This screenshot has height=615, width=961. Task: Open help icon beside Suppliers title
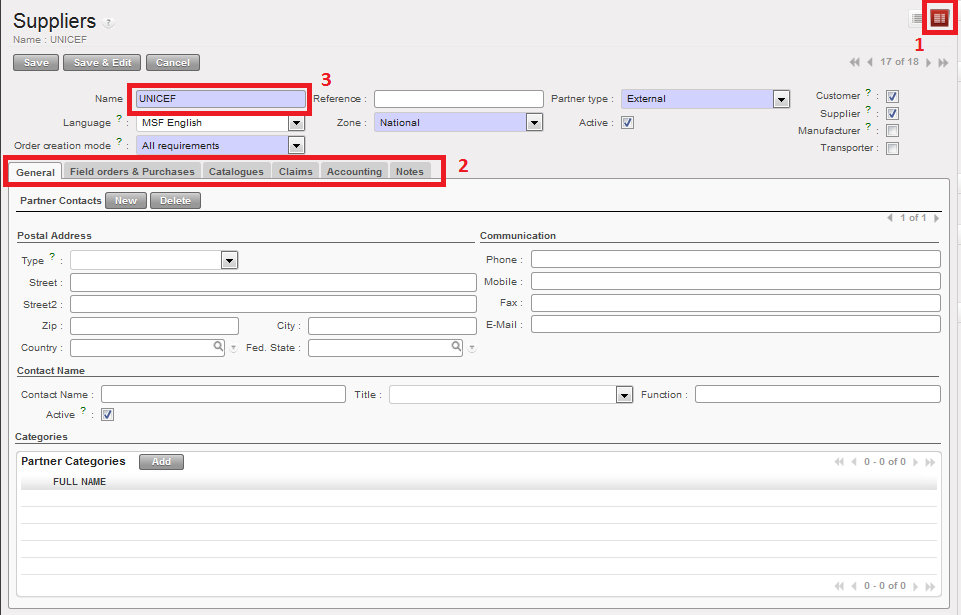point(108,22)
